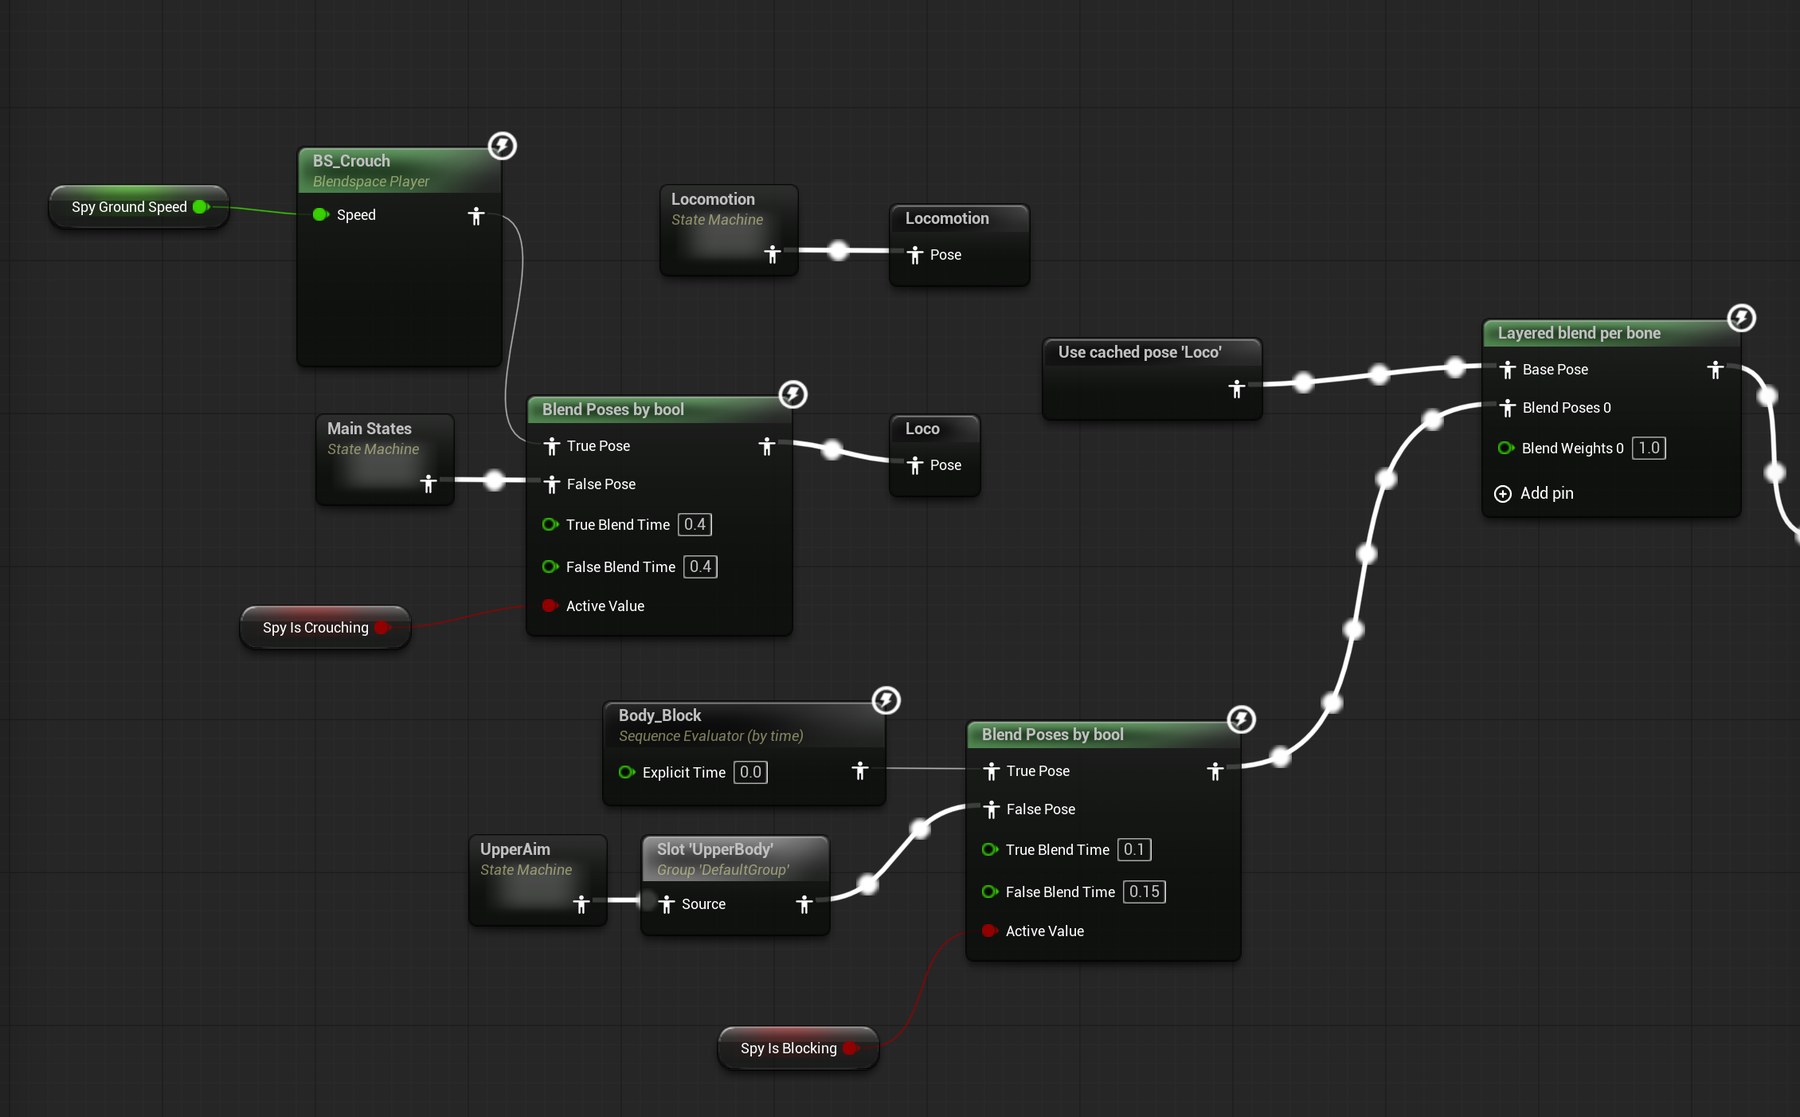Select the Body_Block Sequence Evaluator header

coord(744,725)
